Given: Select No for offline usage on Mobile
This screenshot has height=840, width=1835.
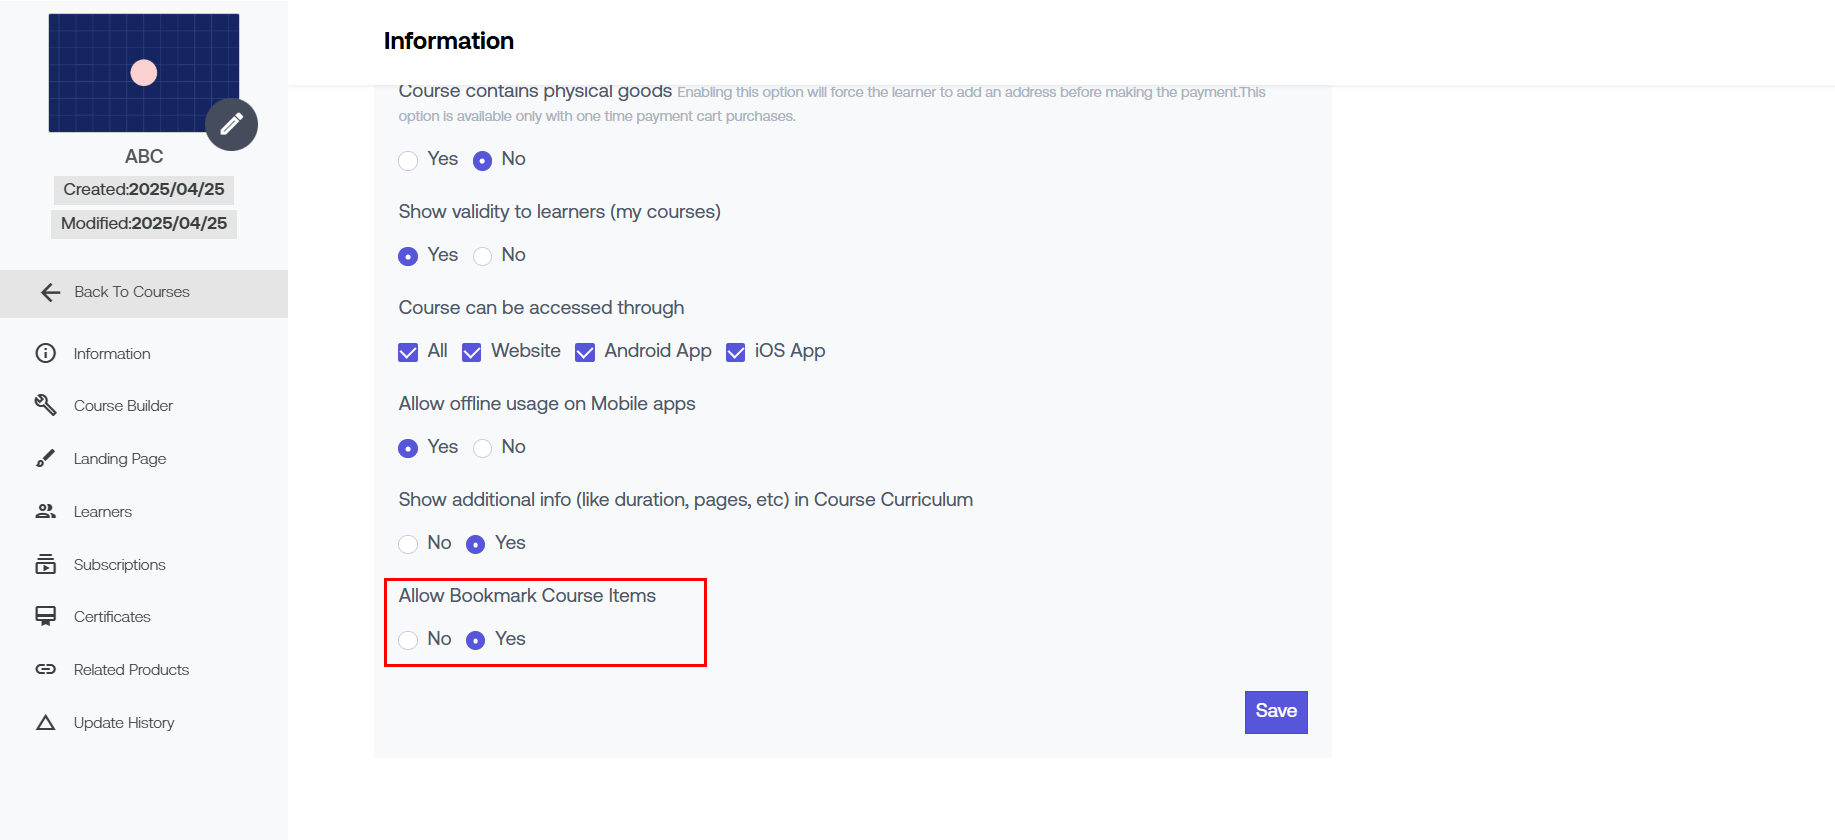Looking at the screenshot, I should click(x=483, y=448).
